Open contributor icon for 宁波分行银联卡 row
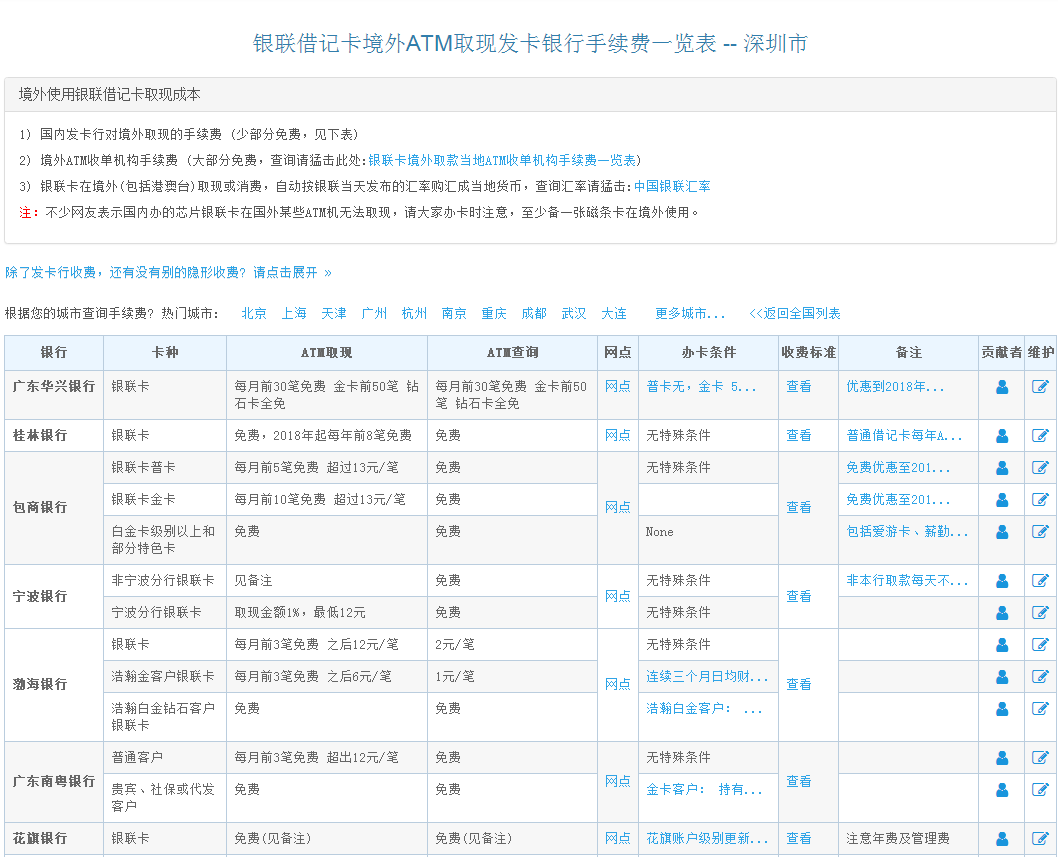Screen dimensions: 1058x857 [x=1002, y=613]
